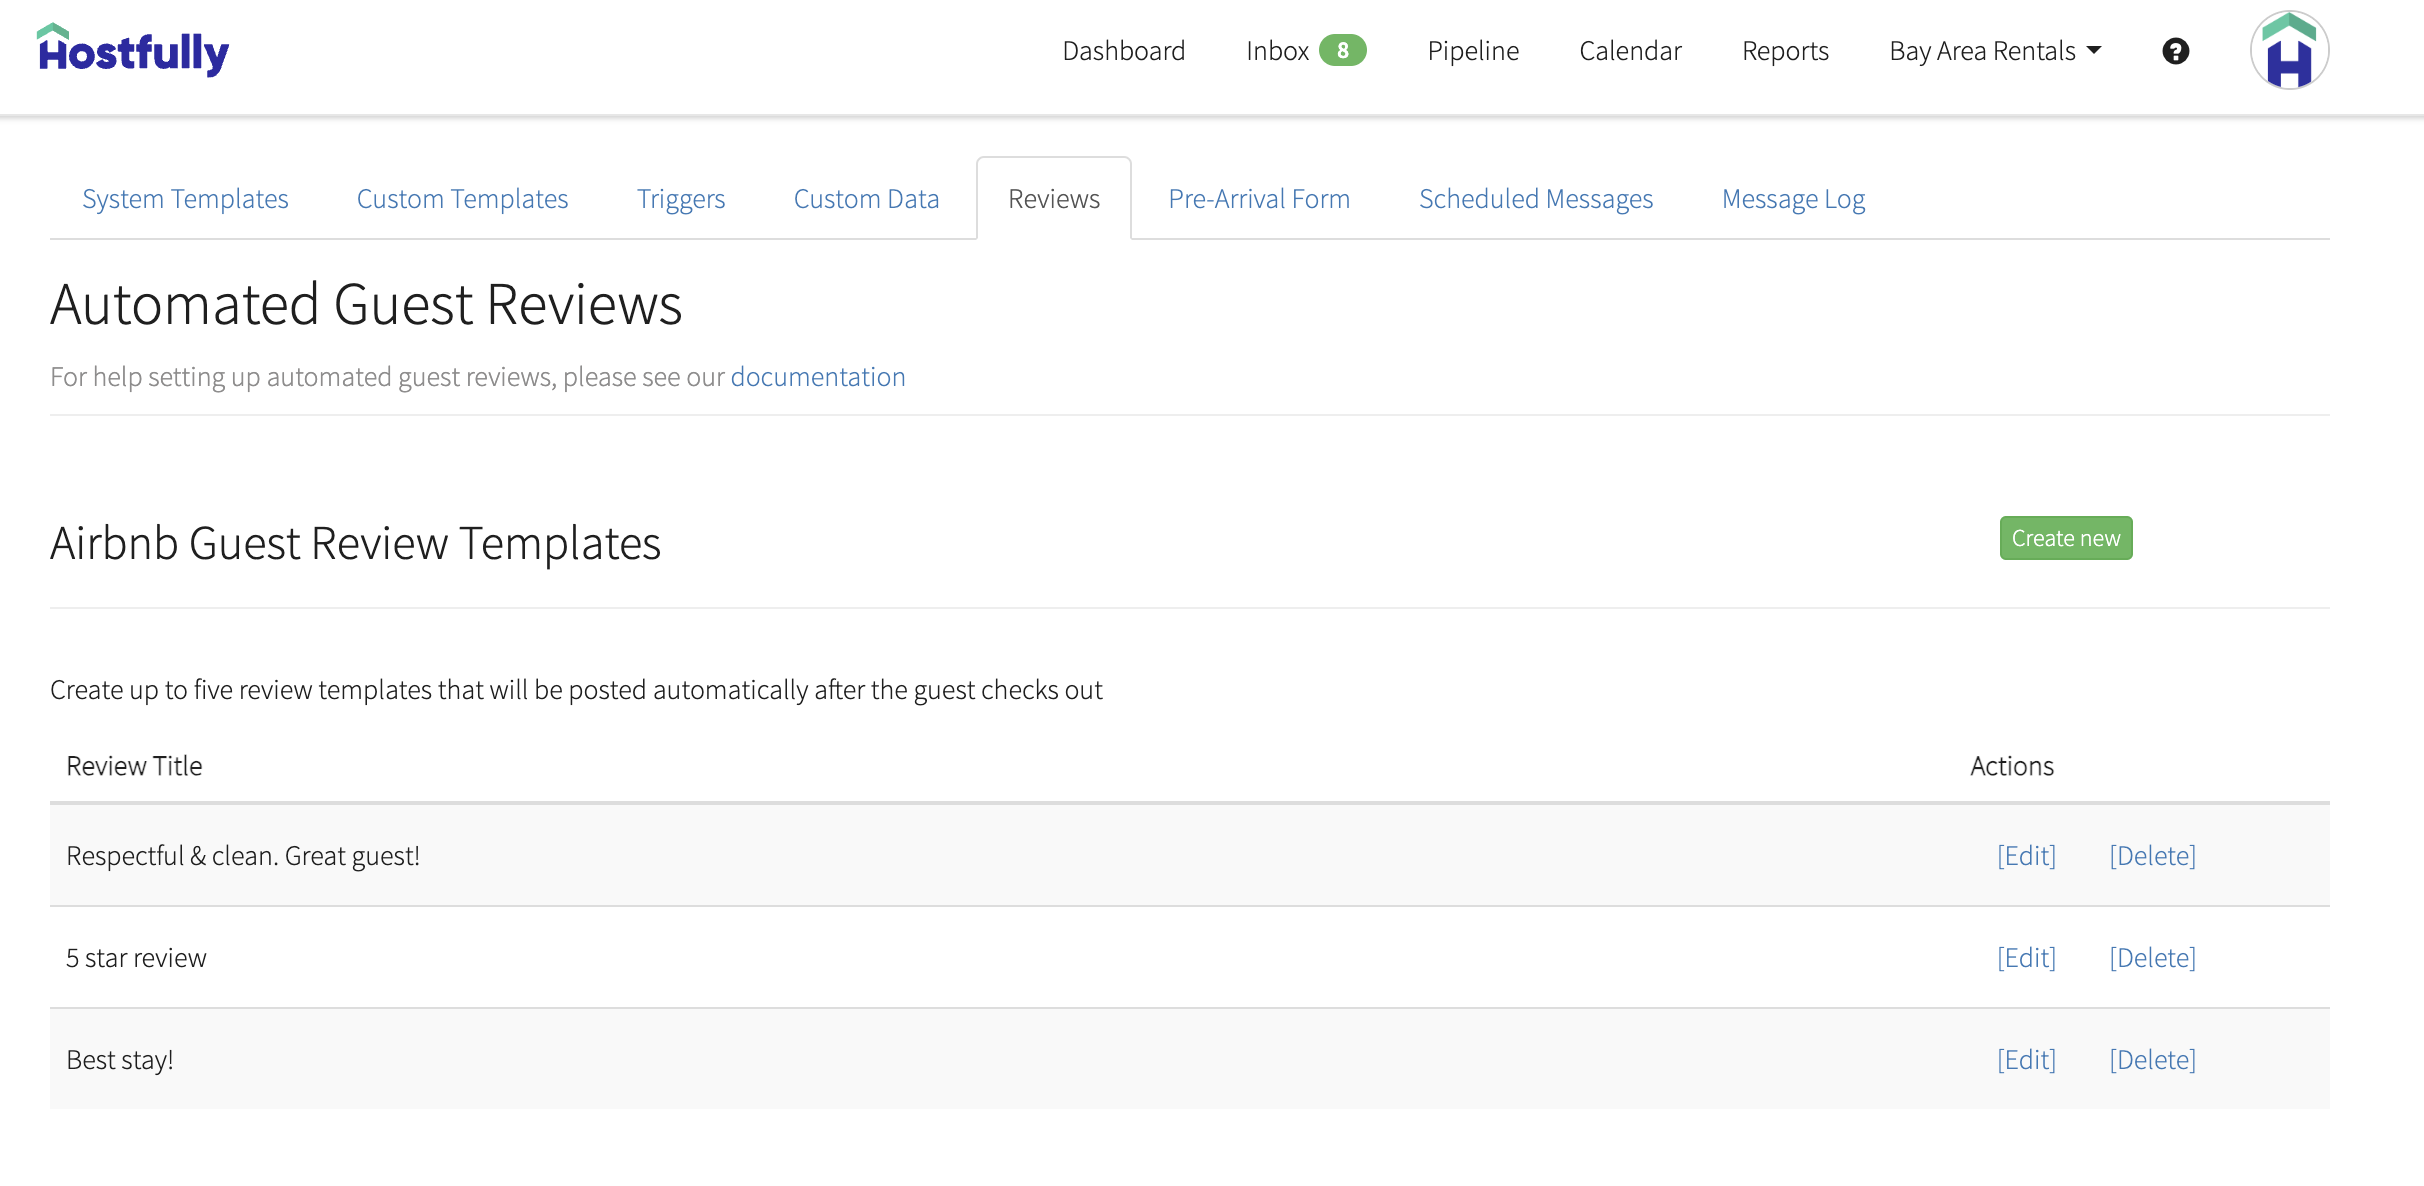Open the Pipeline page
The image size is (2424, 1186).
tap(1472, 51)
